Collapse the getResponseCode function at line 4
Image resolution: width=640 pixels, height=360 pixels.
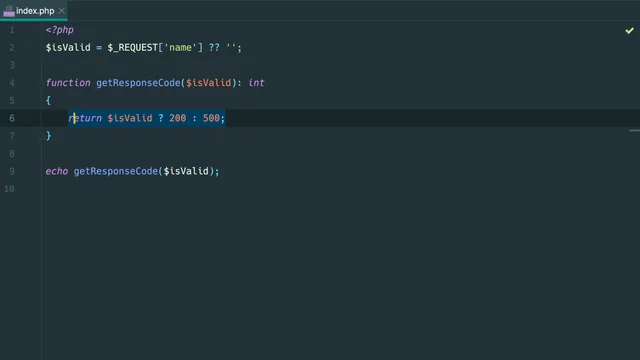click(x=41, y=83)
